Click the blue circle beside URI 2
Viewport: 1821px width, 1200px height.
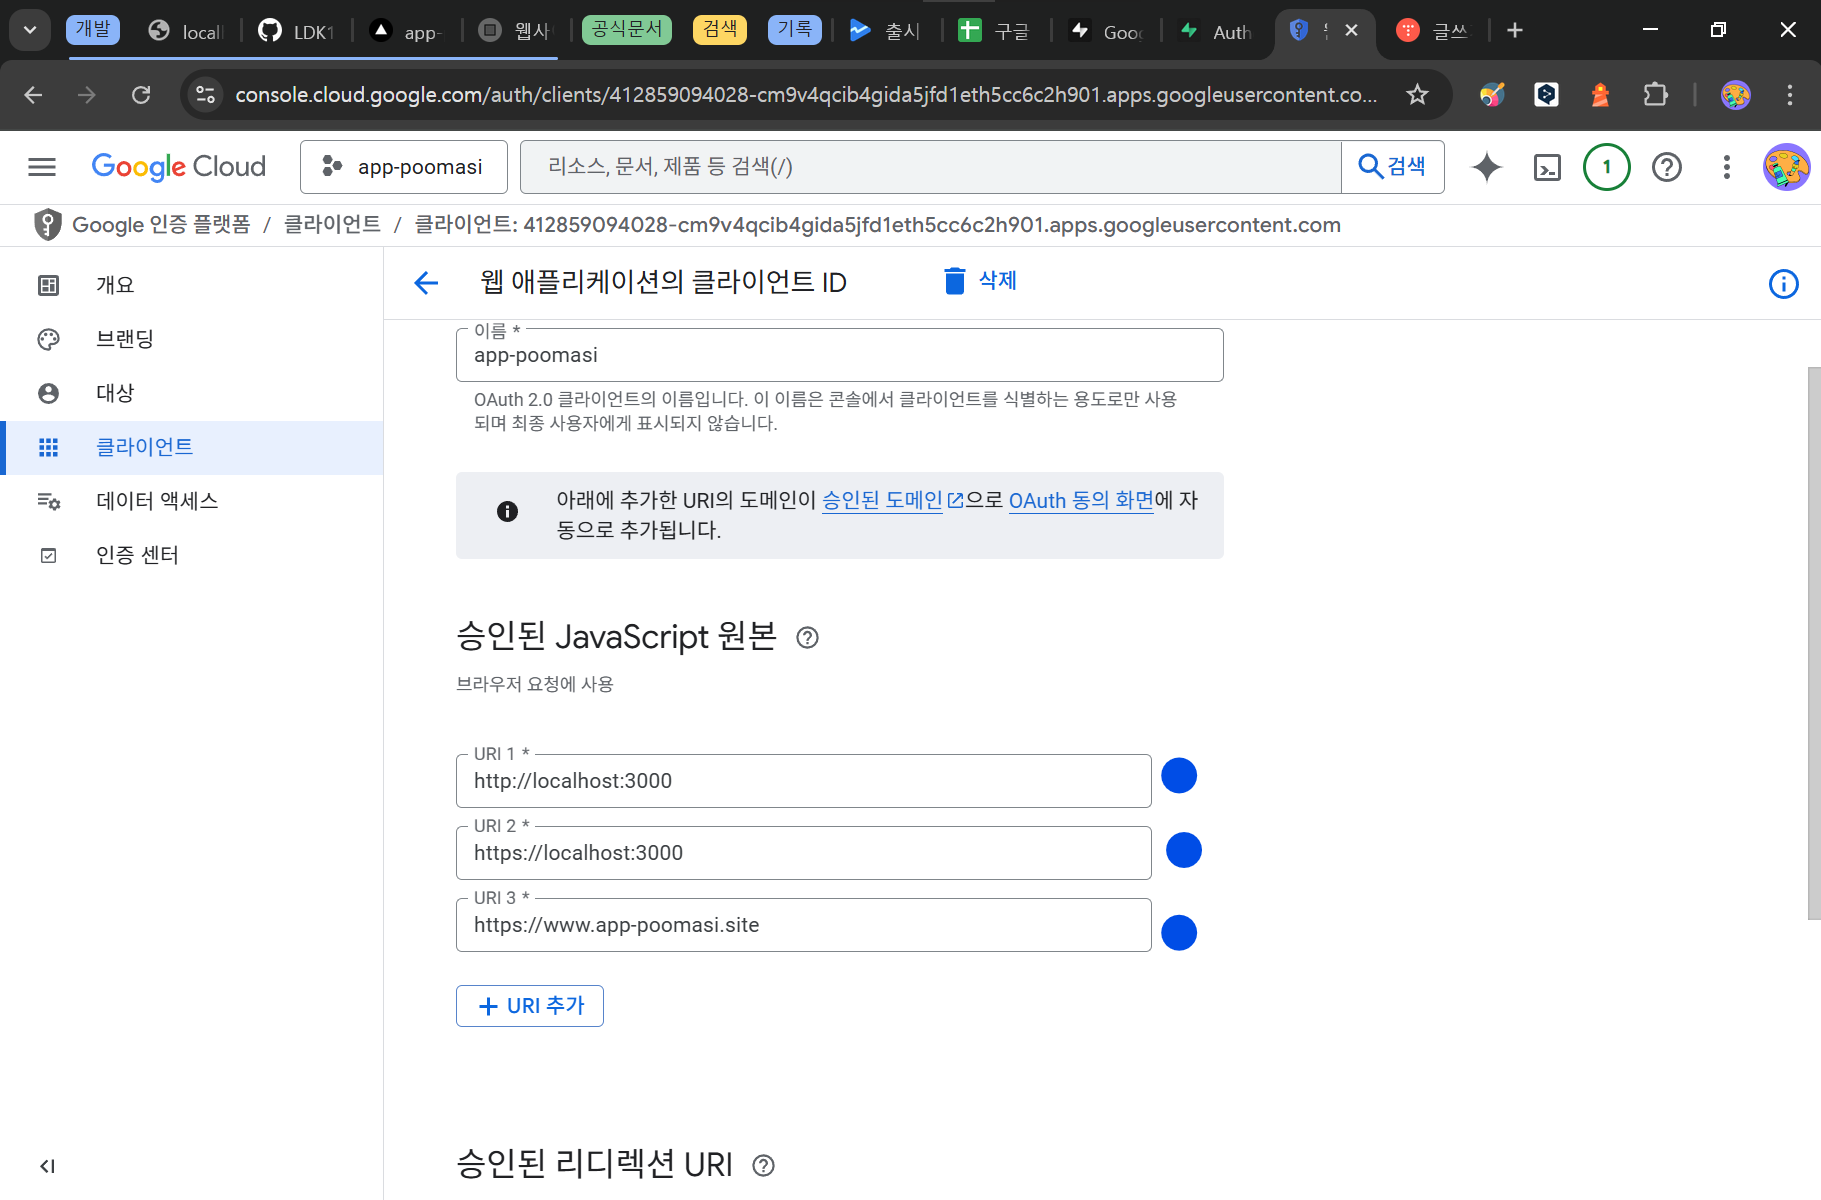(x=1184, y=850)
